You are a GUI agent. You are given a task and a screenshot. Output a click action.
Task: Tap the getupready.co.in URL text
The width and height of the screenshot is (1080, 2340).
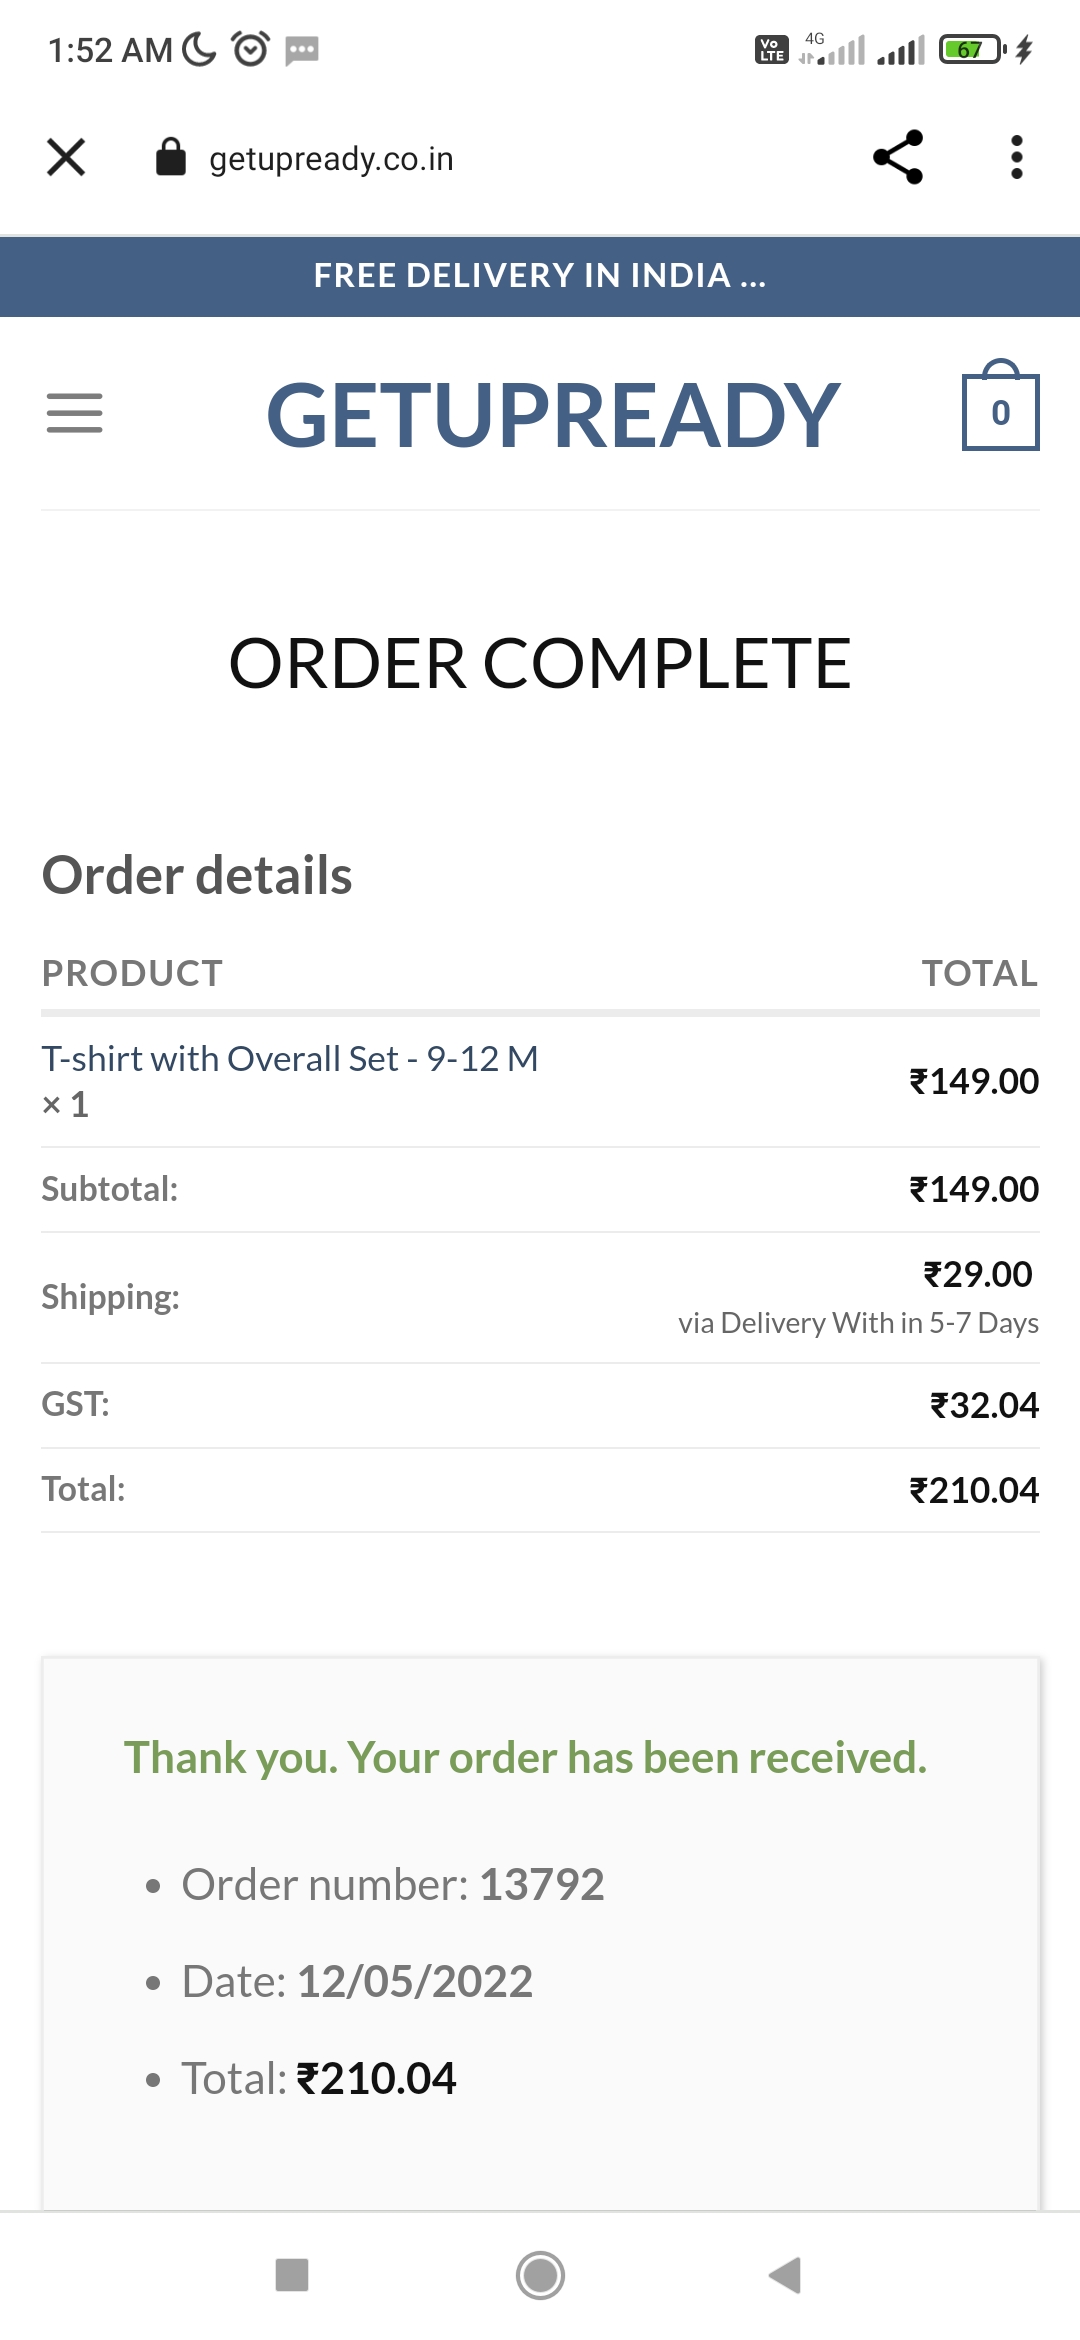coord(331,159)
